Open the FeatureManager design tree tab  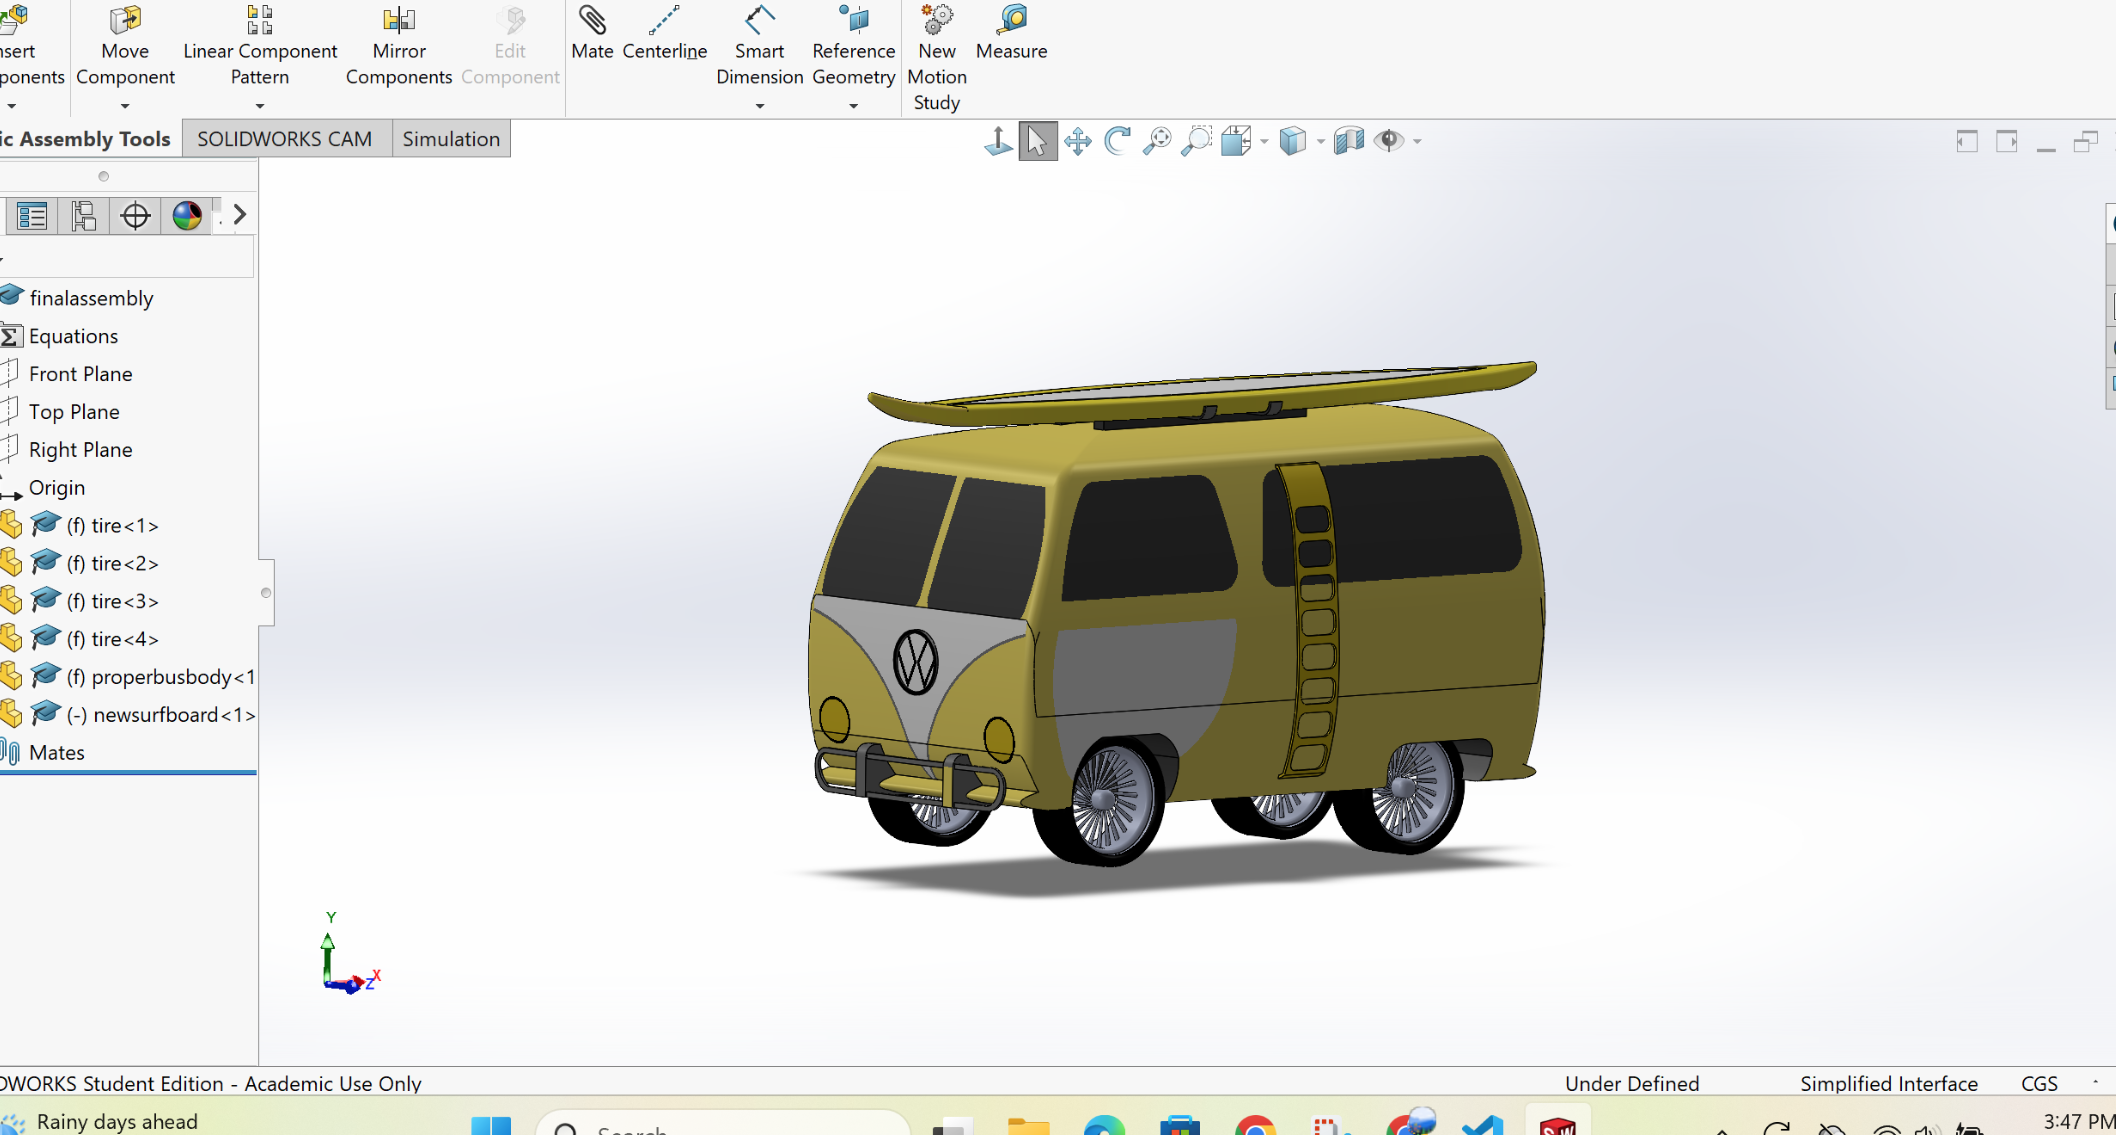(32, 216)
